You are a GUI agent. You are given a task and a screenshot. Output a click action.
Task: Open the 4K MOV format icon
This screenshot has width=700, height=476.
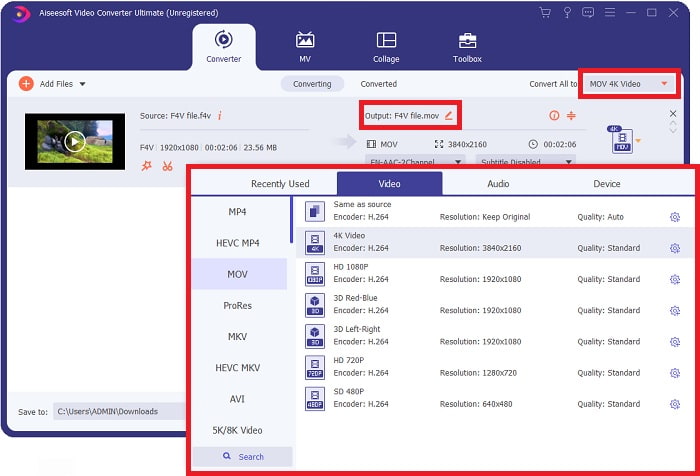621,140
